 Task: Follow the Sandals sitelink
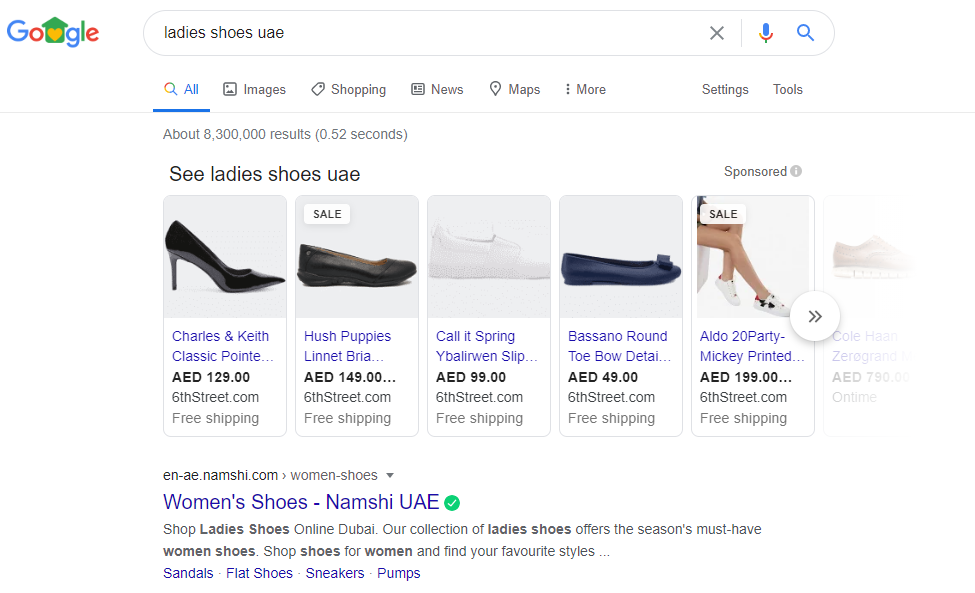[x=188, y=573]
